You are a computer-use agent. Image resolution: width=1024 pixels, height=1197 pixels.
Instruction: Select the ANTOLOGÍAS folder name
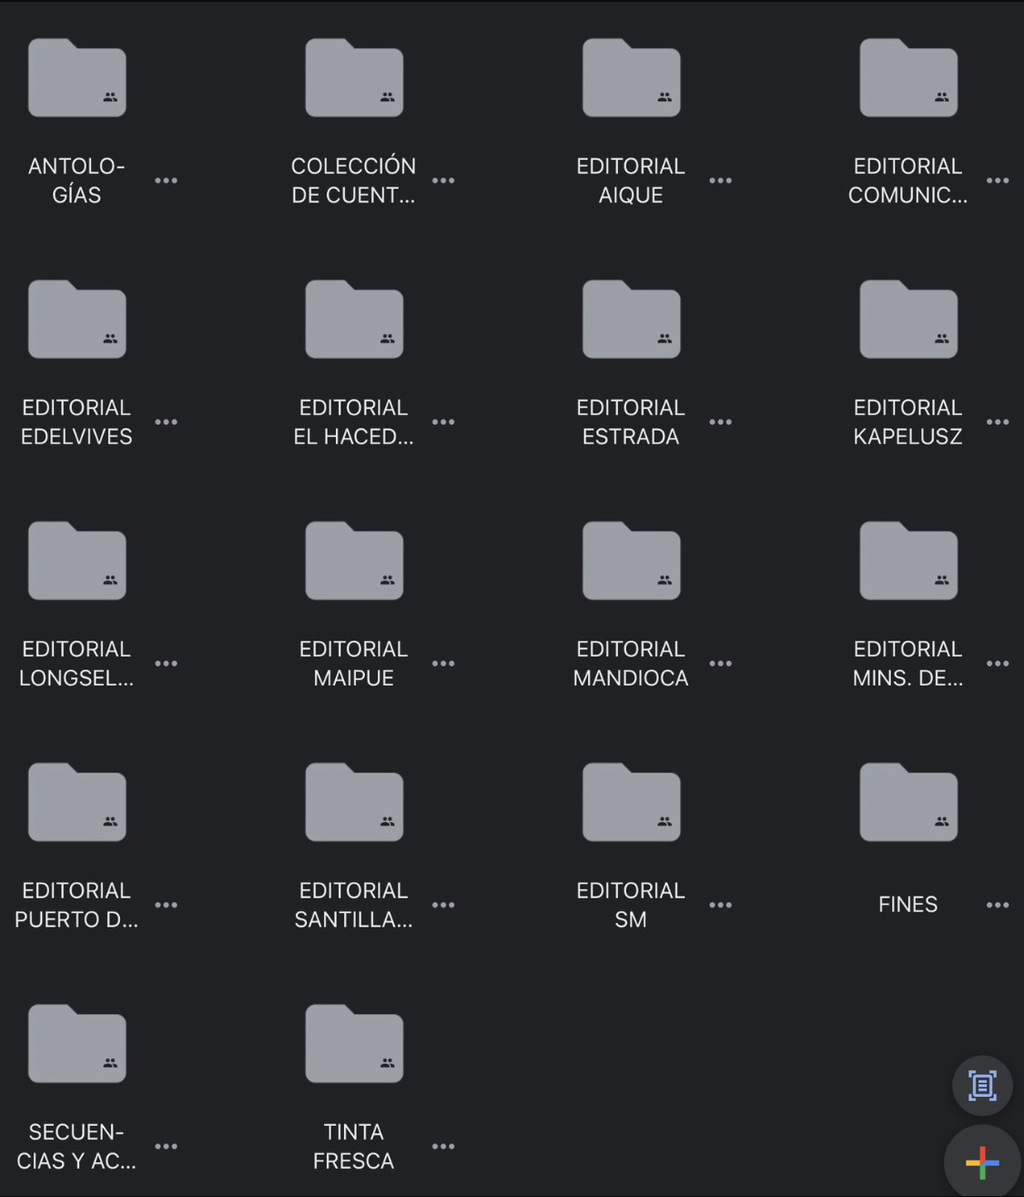76,180
